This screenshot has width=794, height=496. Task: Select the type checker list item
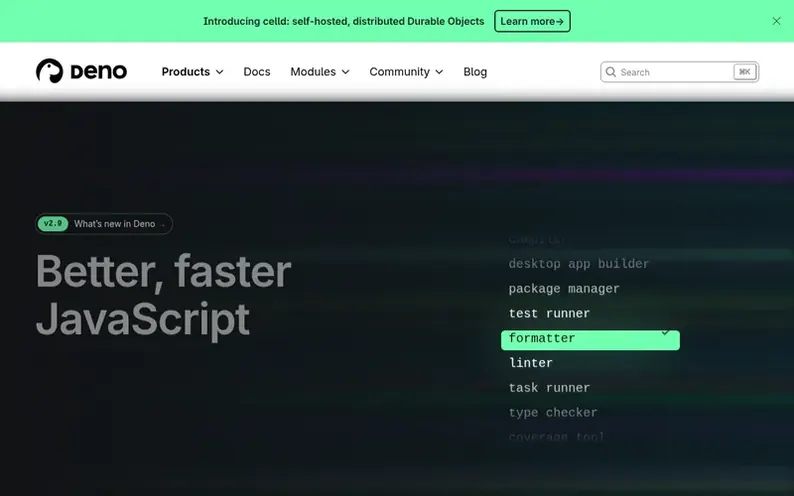553,413
